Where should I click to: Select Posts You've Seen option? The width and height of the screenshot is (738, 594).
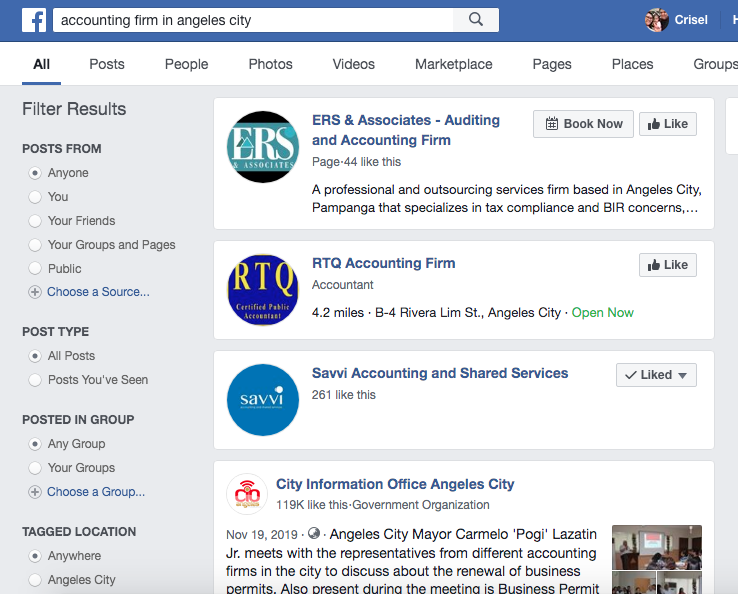[35, 380]
